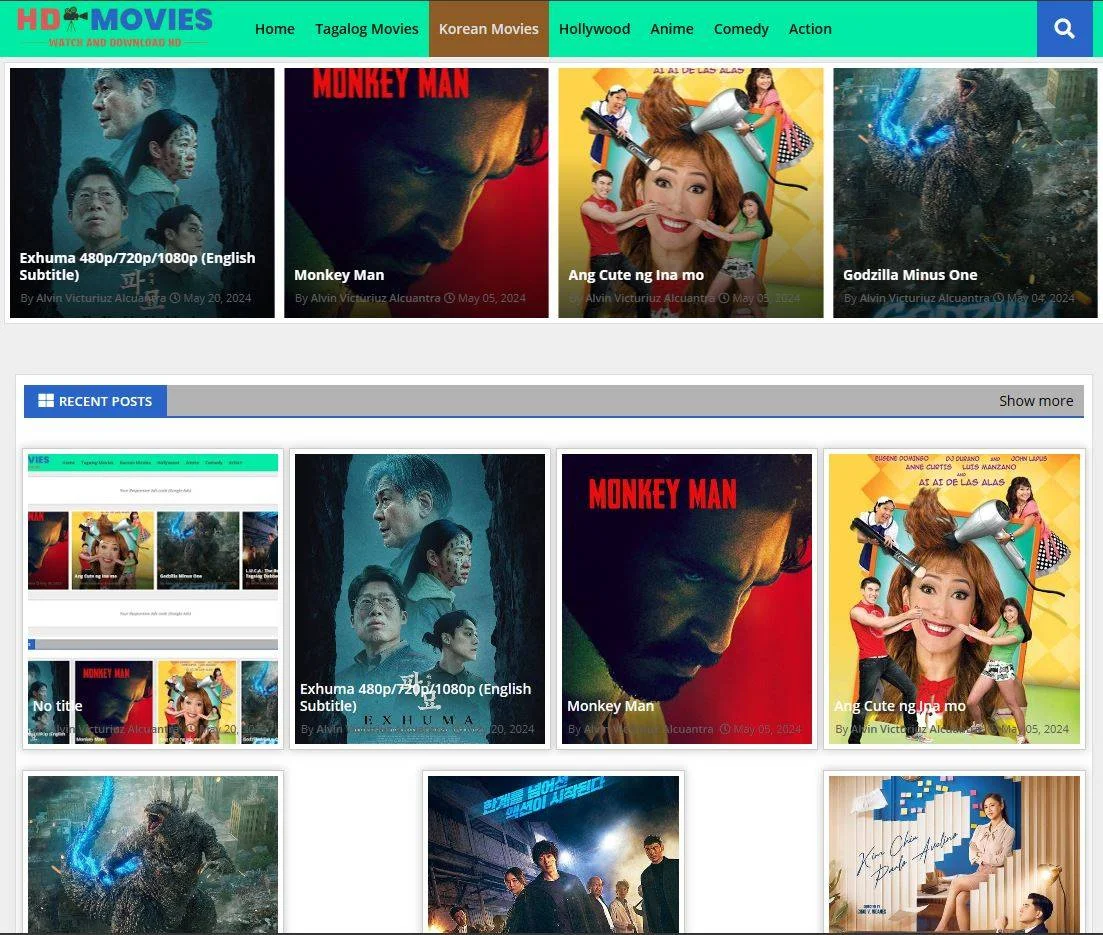
Task: Open the featured Ang Cute ng Ina mo title
Action: 636,275
